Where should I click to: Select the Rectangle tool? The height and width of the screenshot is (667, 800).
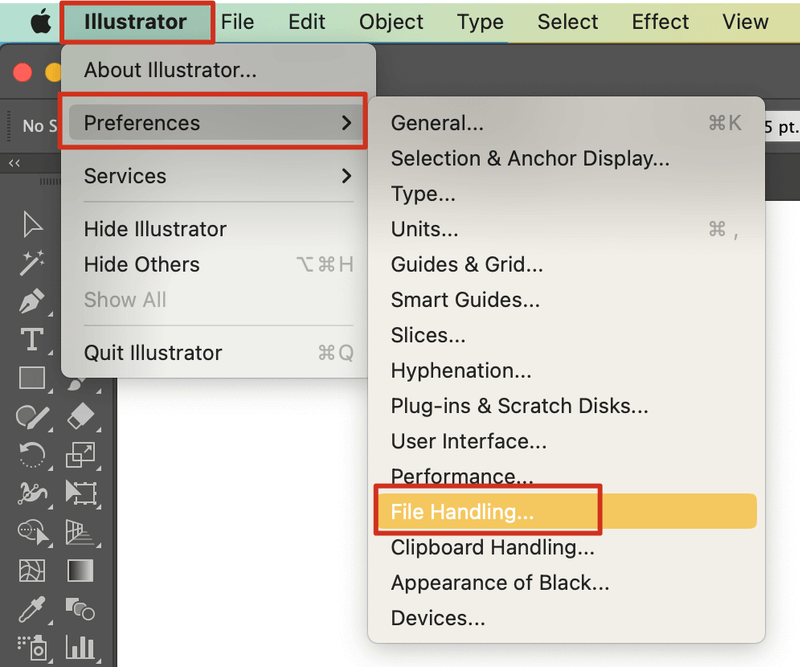[30, 375]
